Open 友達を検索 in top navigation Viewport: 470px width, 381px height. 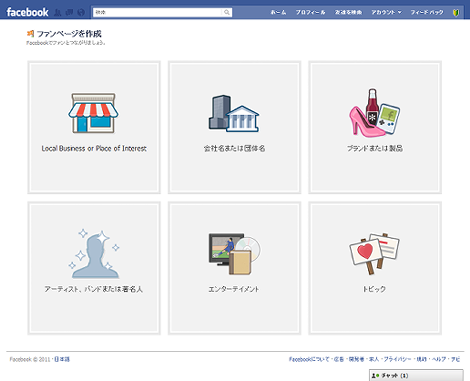coord(348,12)
